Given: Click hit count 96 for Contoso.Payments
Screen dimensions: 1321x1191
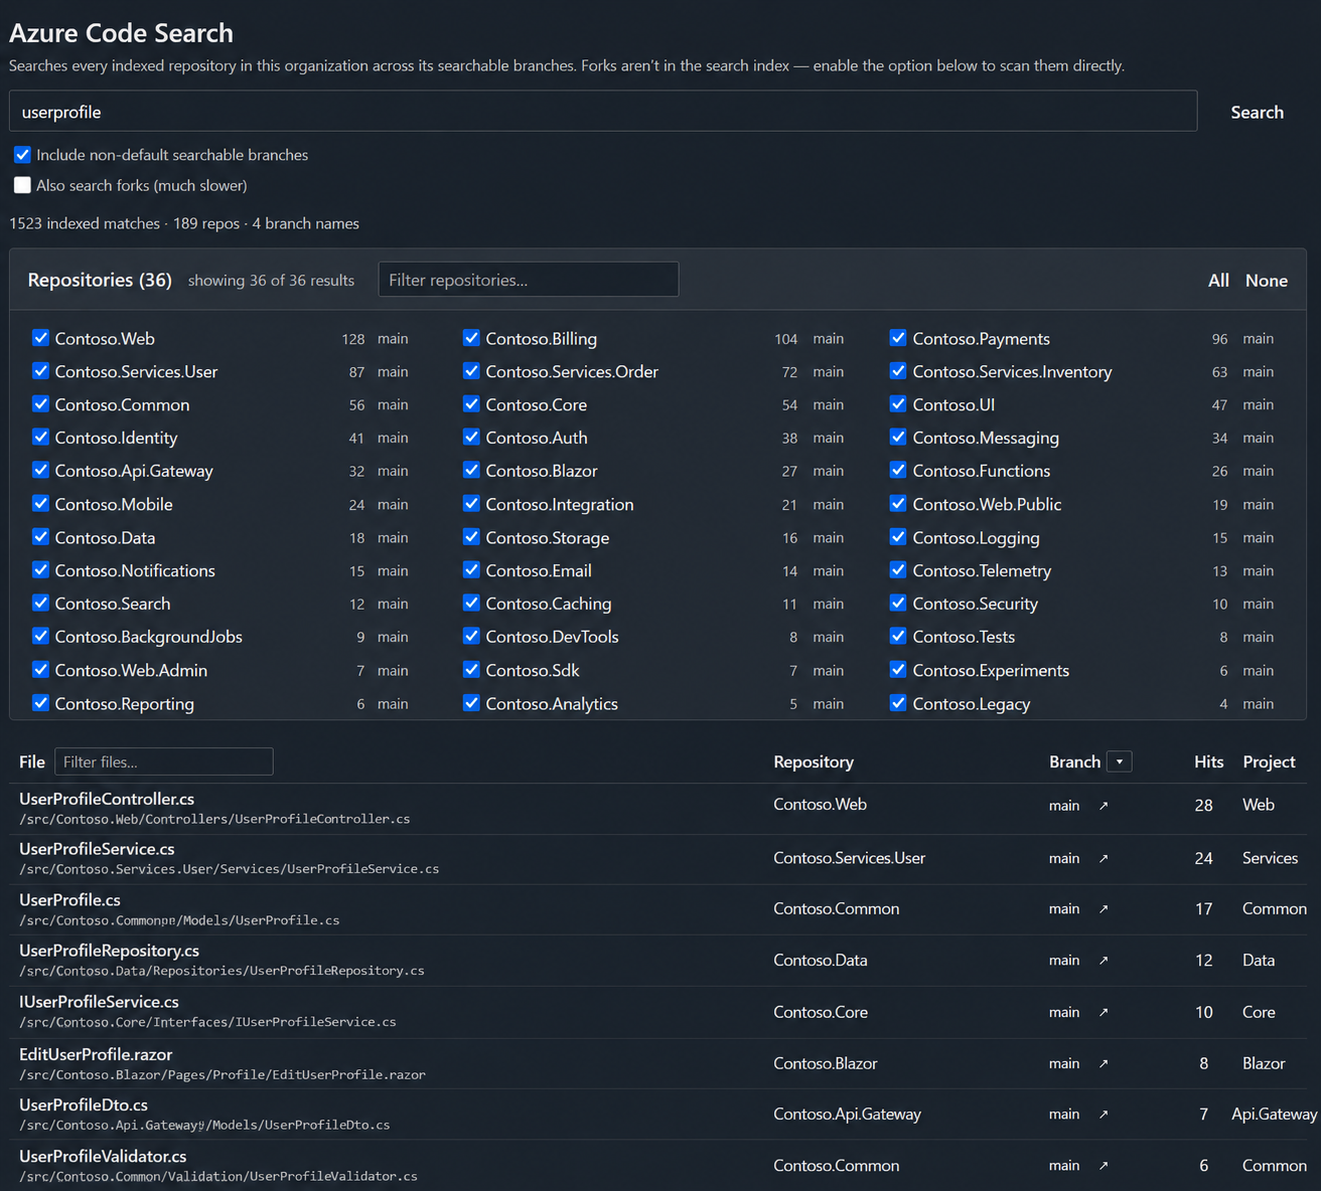Looking at the screenshot, I should [x=1220, y=339].
